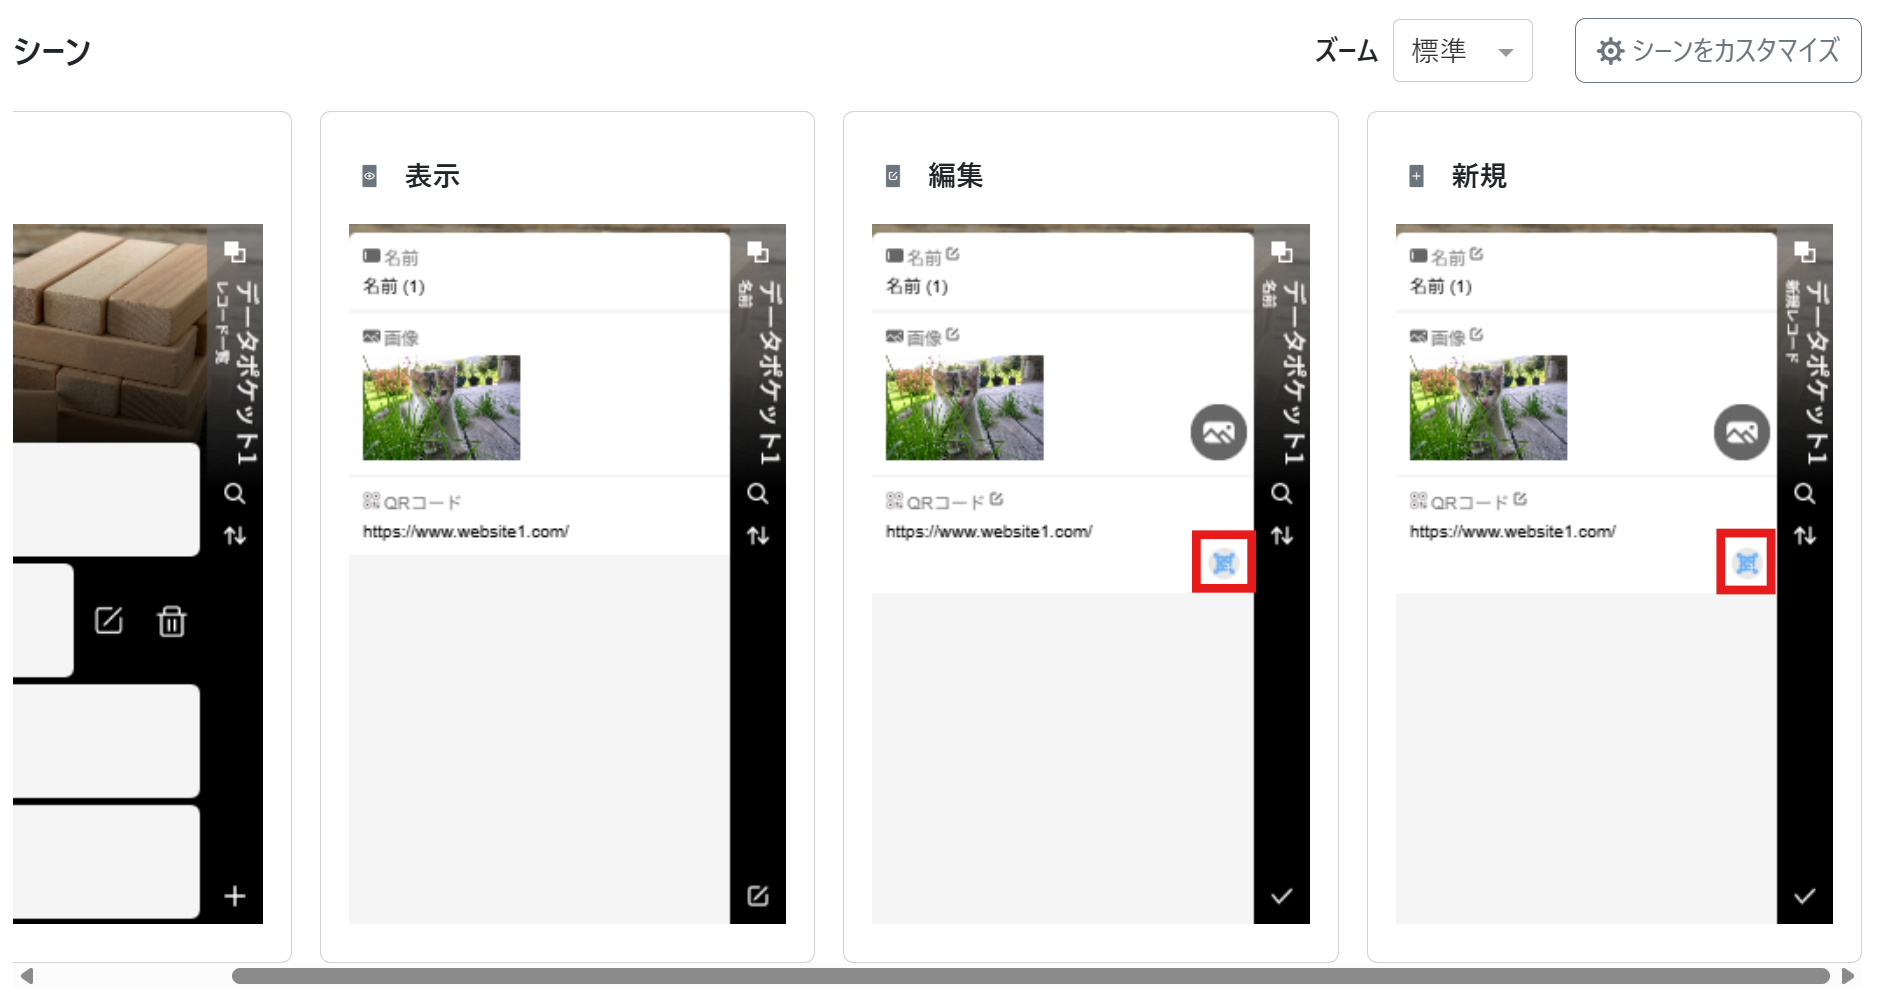1880x988 pixels.
Task: Select the 新規 scene title
Action: click(1478, 176)
